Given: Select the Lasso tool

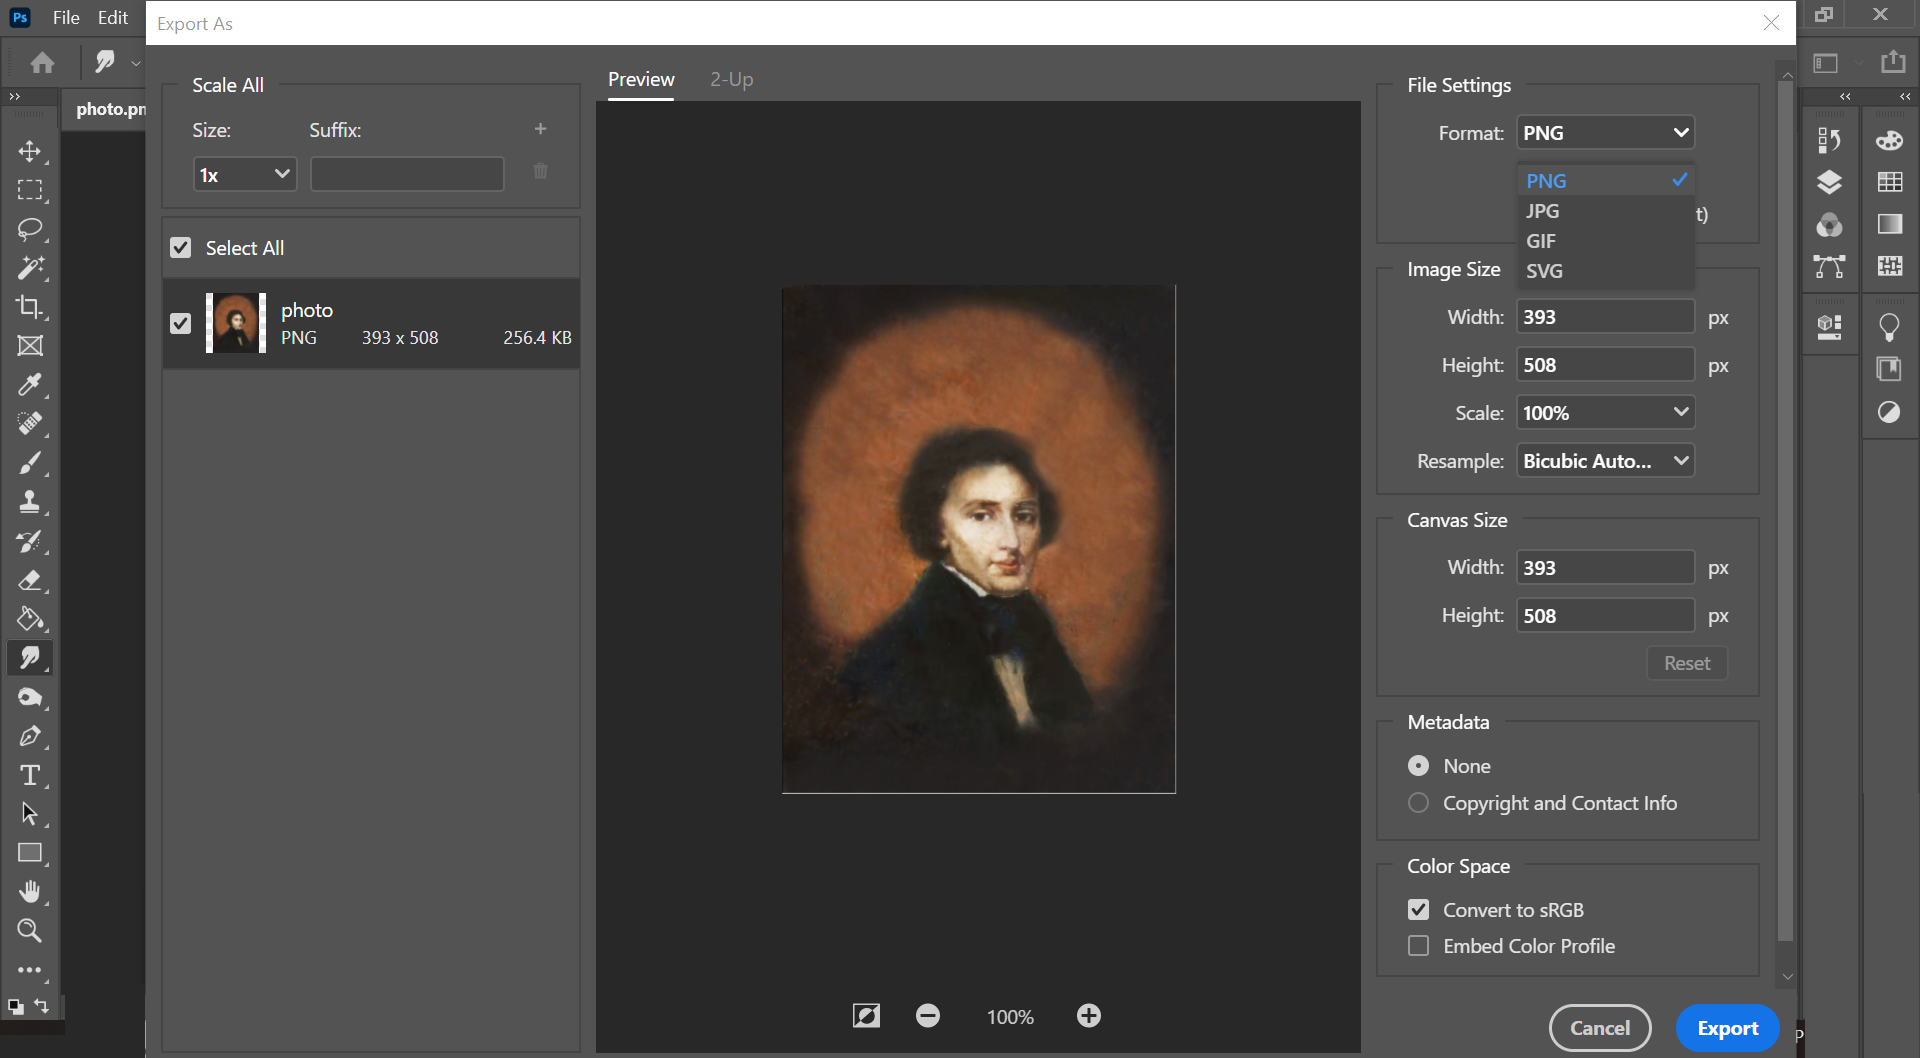Looking at the screenshot, I should [x=30, y=229].
